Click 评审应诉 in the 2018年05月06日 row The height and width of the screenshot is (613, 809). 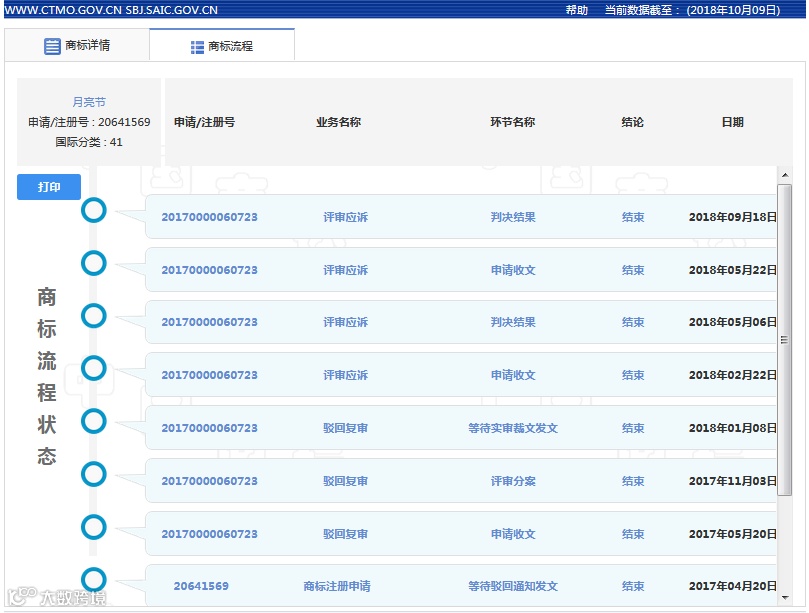coord(346,322)
